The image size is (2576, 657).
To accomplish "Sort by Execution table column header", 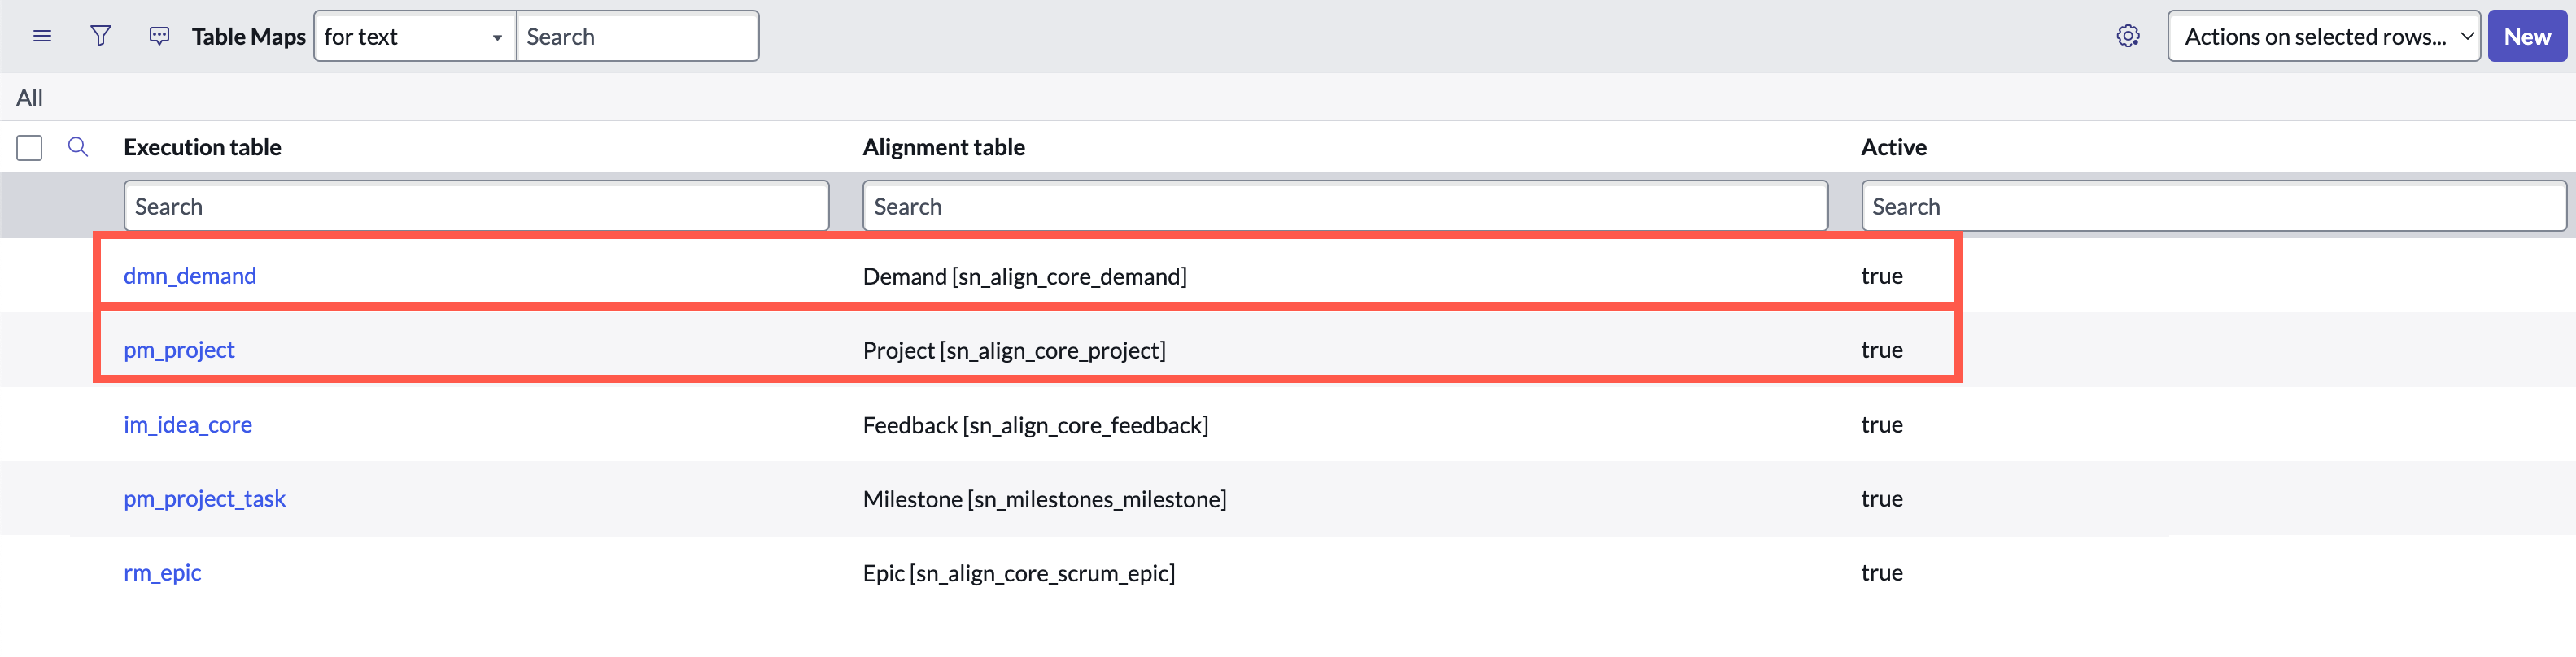I will click(x=202, y=148).
